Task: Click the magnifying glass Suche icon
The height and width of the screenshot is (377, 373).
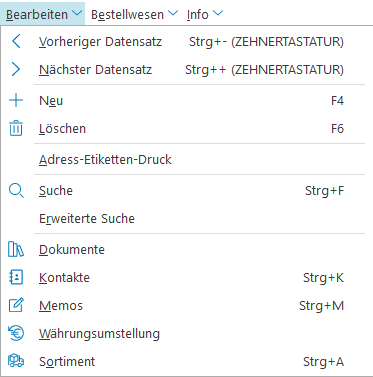Action: coord(16,191)
